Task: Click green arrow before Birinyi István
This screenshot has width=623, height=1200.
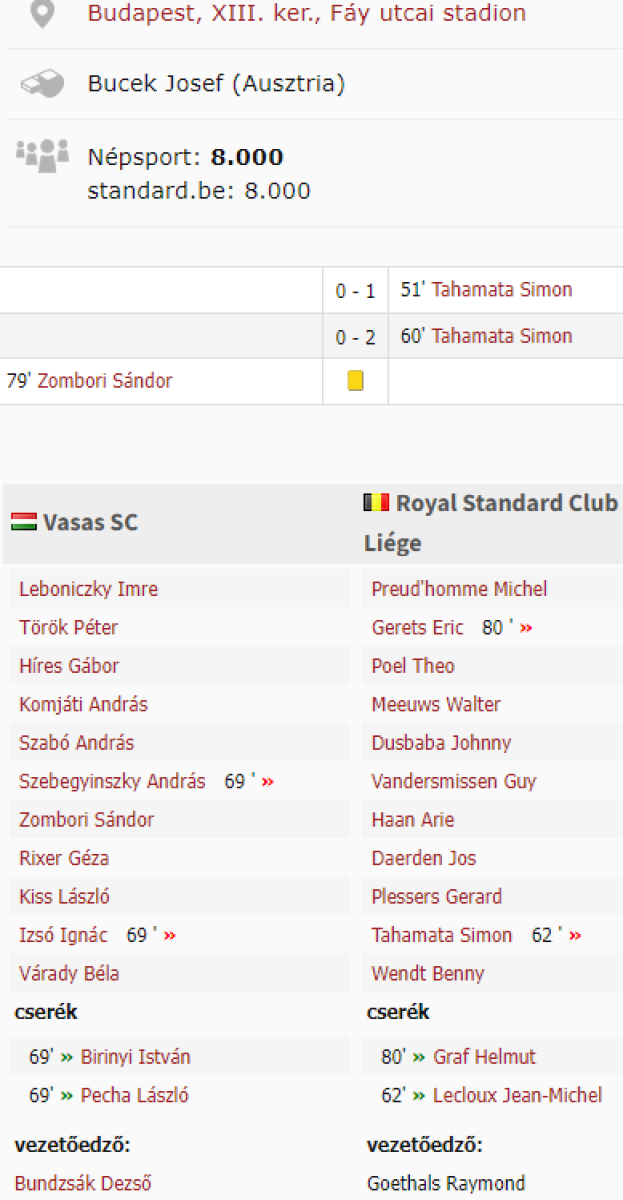Action: [x=67, y=1057]
